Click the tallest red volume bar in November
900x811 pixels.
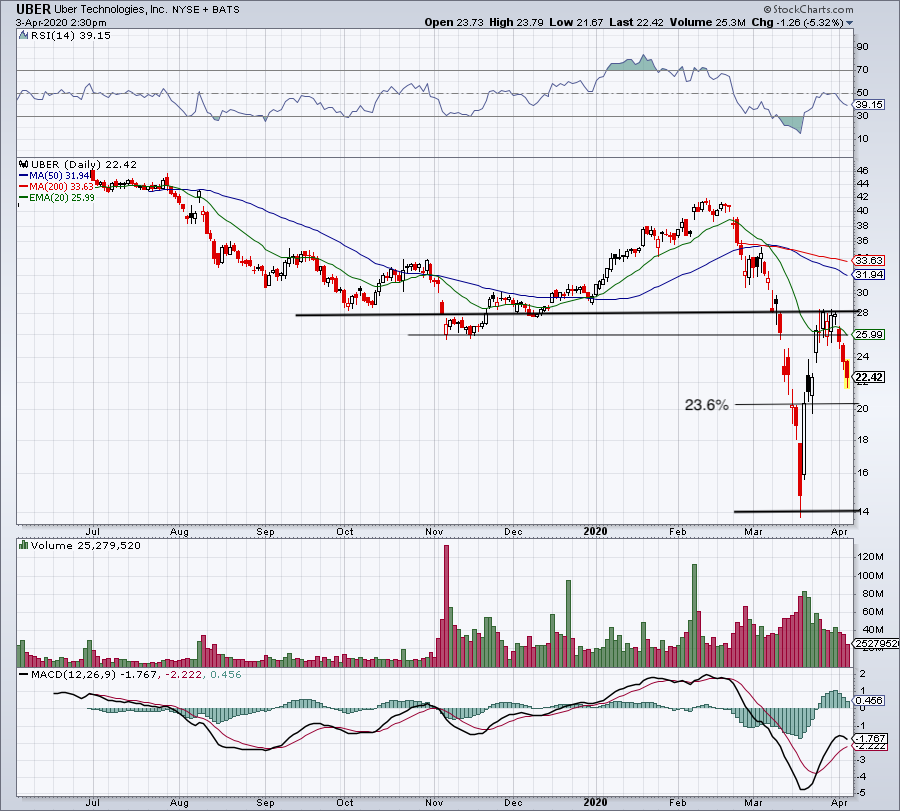pyautogui.click(x=447, y=606)
